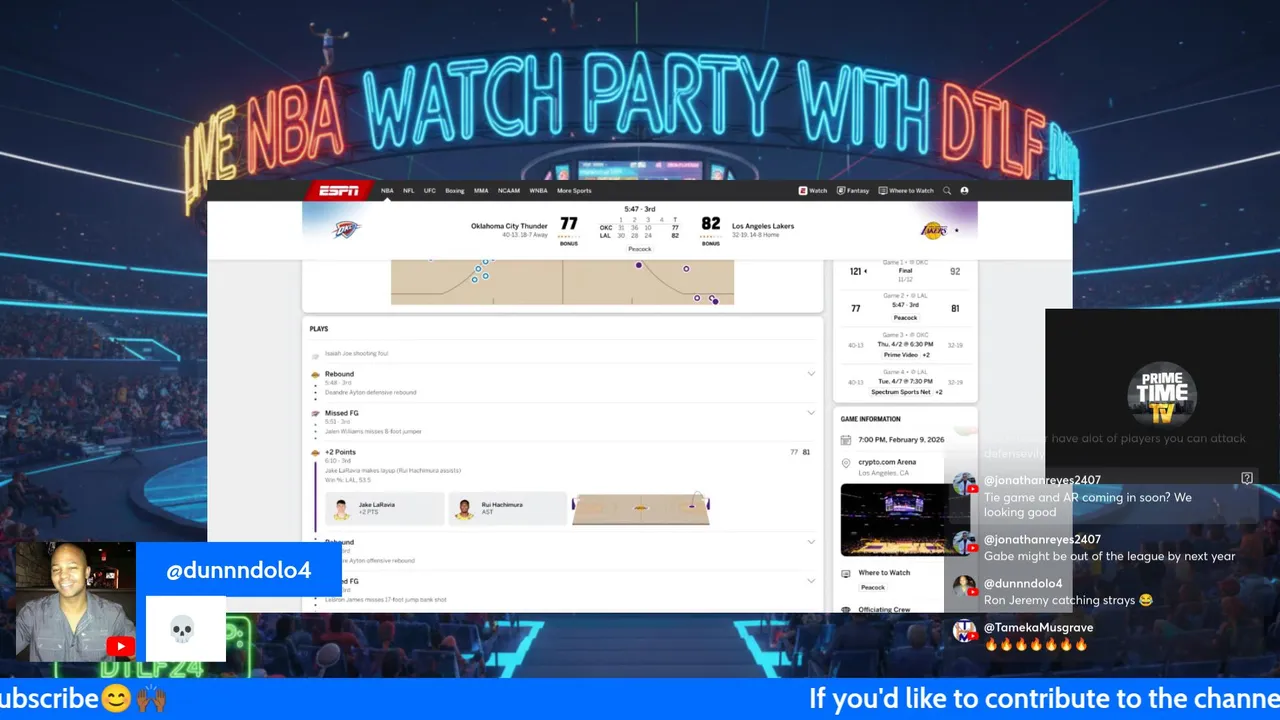Click the Watch link in header
Viewport: 1280px width, 720px height.
pos(818,191)
